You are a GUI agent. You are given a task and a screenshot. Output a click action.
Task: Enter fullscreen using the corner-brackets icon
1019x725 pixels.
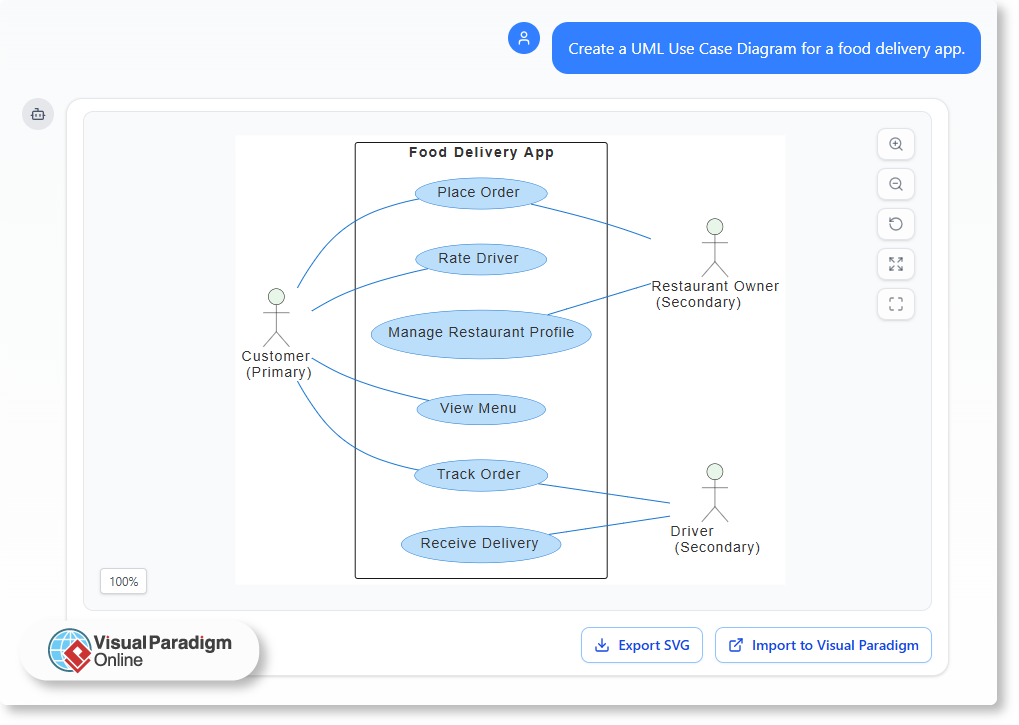click(895, 304)
